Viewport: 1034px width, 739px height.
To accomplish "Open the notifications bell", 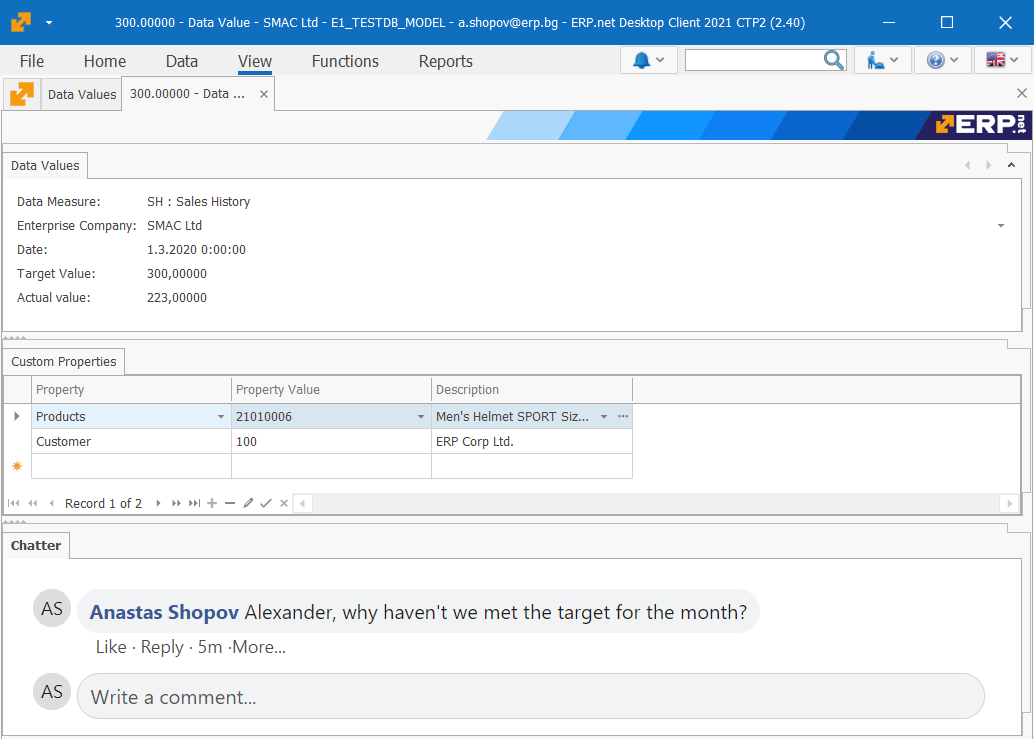I will click(643, 60).
